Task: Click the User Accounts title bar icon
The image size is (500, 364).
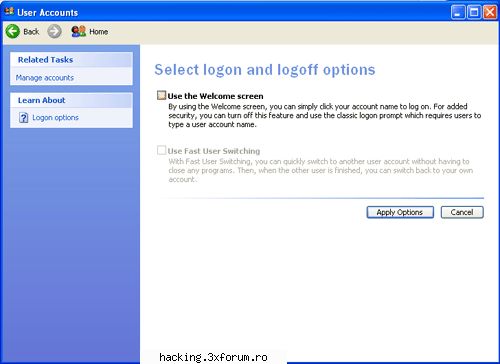Action: pos(9,12)
